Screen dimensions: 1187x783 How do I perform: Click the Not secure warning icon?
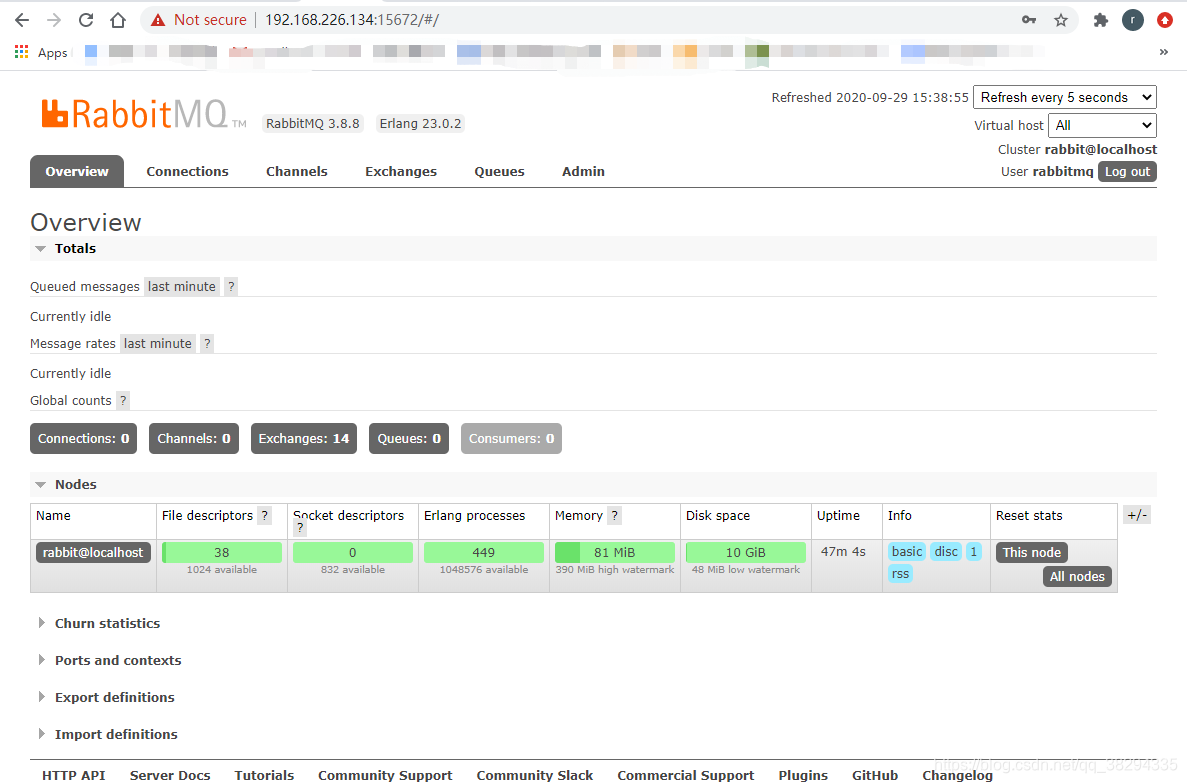(x=157, y=20)
